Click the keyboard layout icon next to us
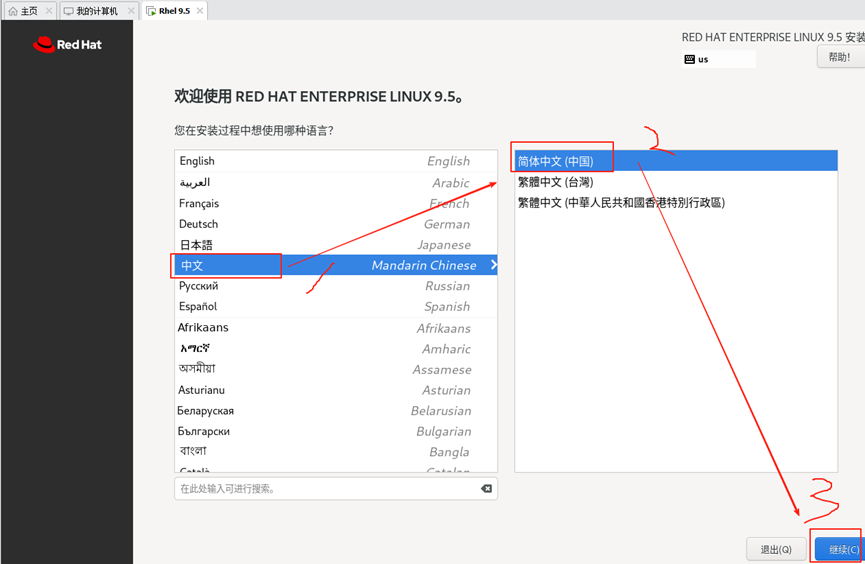The image size is (865, 564). coord(690,59)
